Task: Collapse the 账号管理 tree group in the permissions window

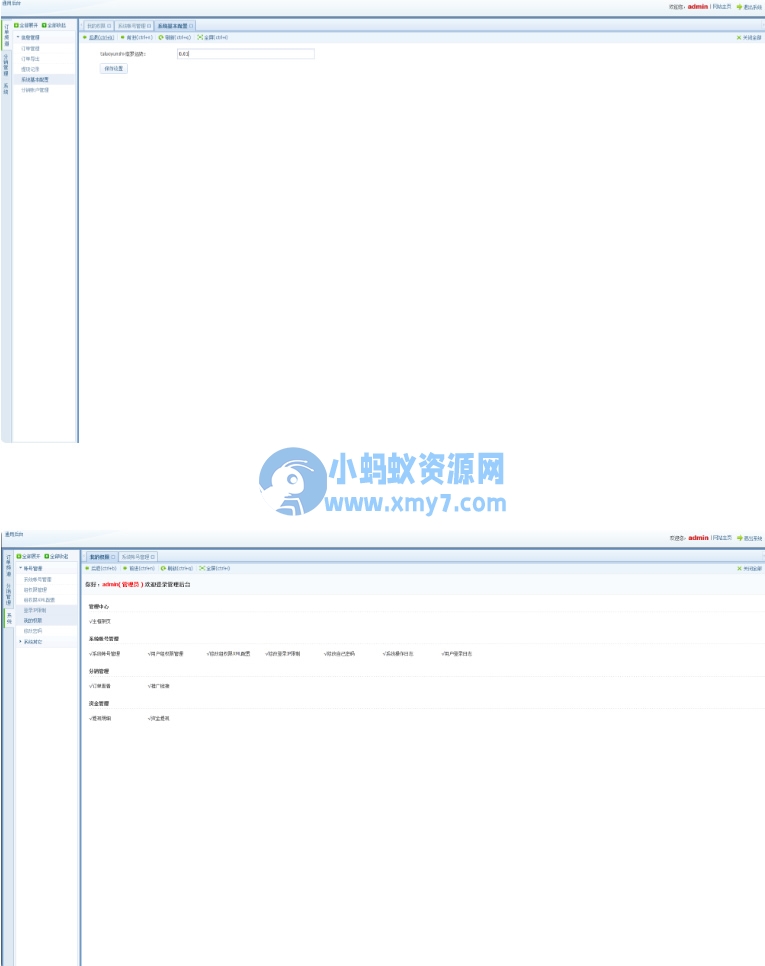Action: 20,568
